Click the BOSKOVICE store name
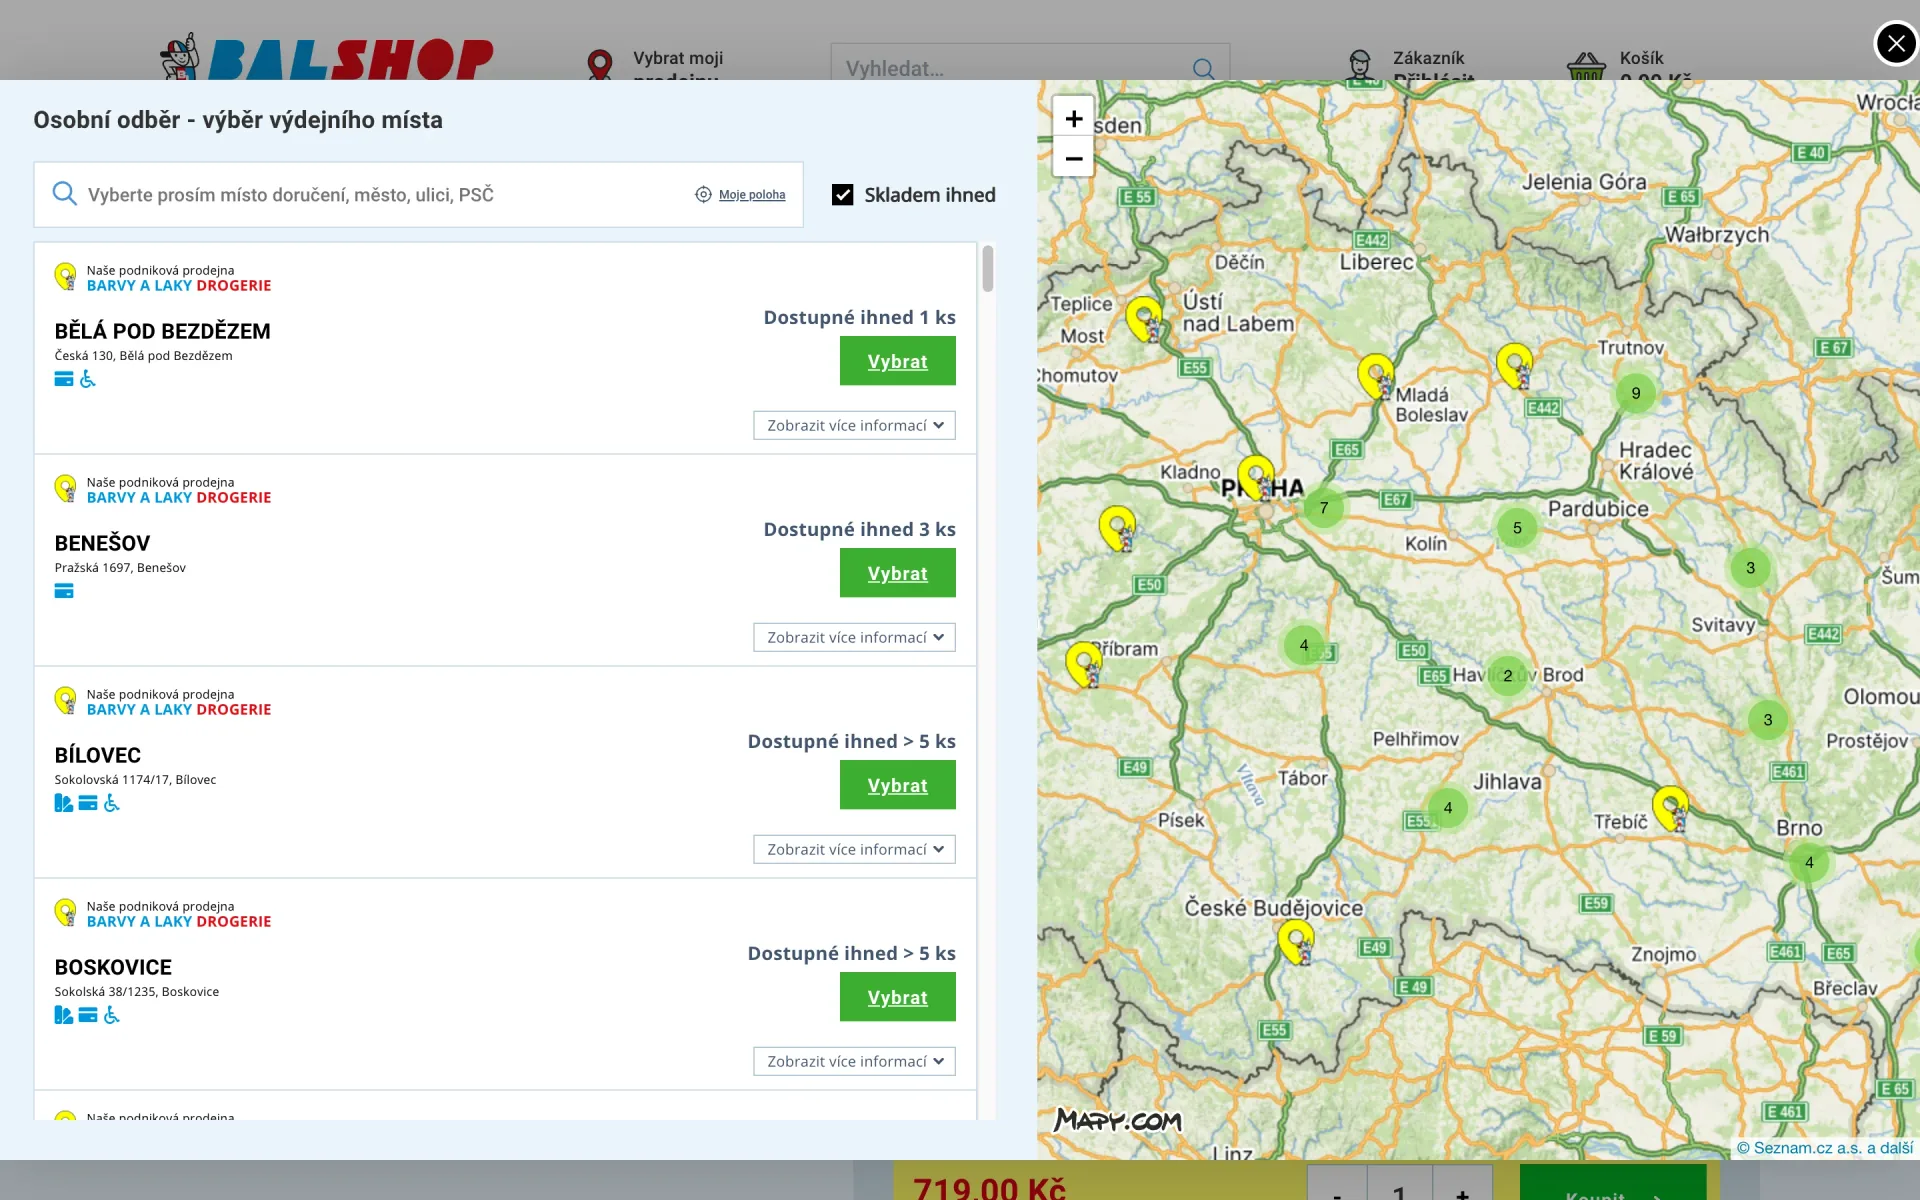1920x1200 pixels. [x=113, y=967]
